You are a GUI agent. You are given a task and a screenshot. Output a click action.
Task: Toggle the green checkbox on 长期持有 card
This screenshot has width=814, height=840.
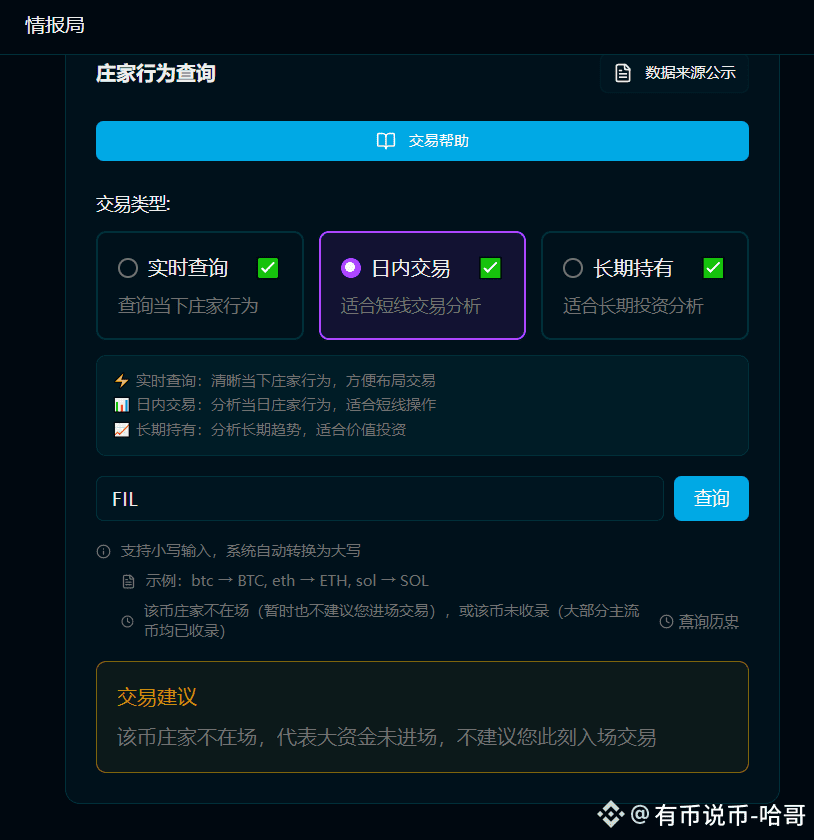[x=713, y=268]
